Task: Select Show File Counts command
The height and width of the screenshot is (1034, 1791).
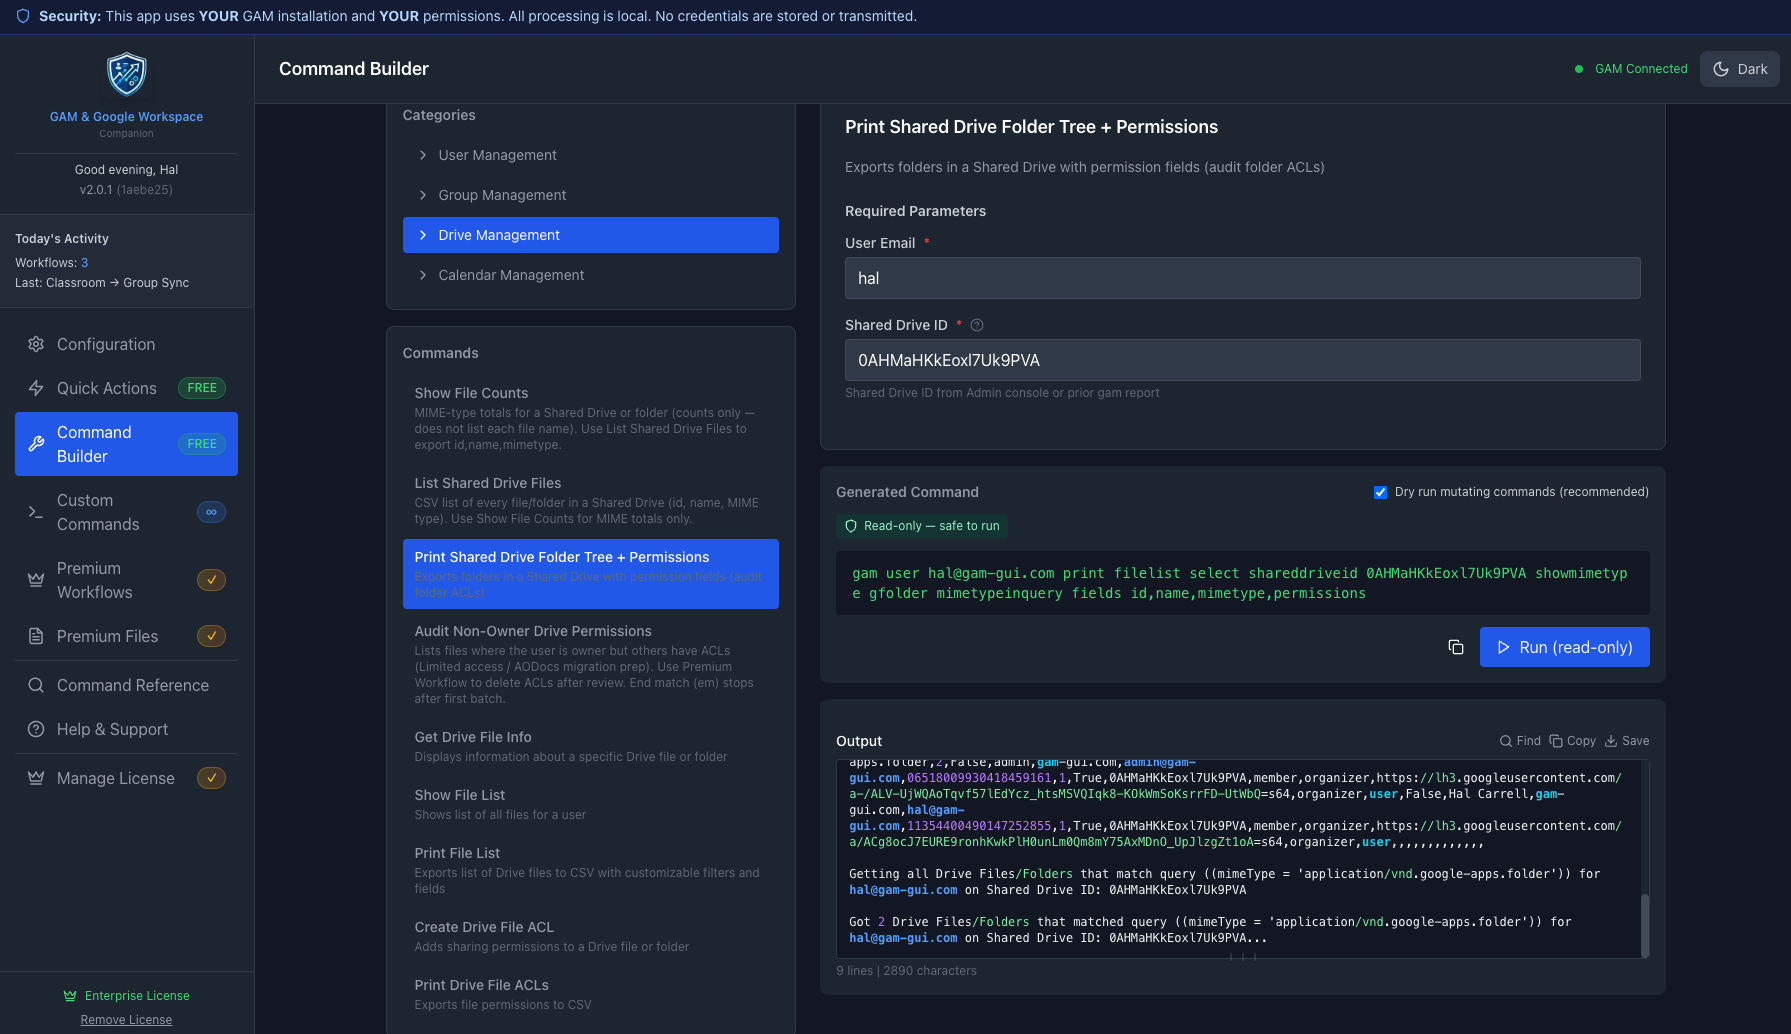Action: pyautogui.click(x=591, y=418)
